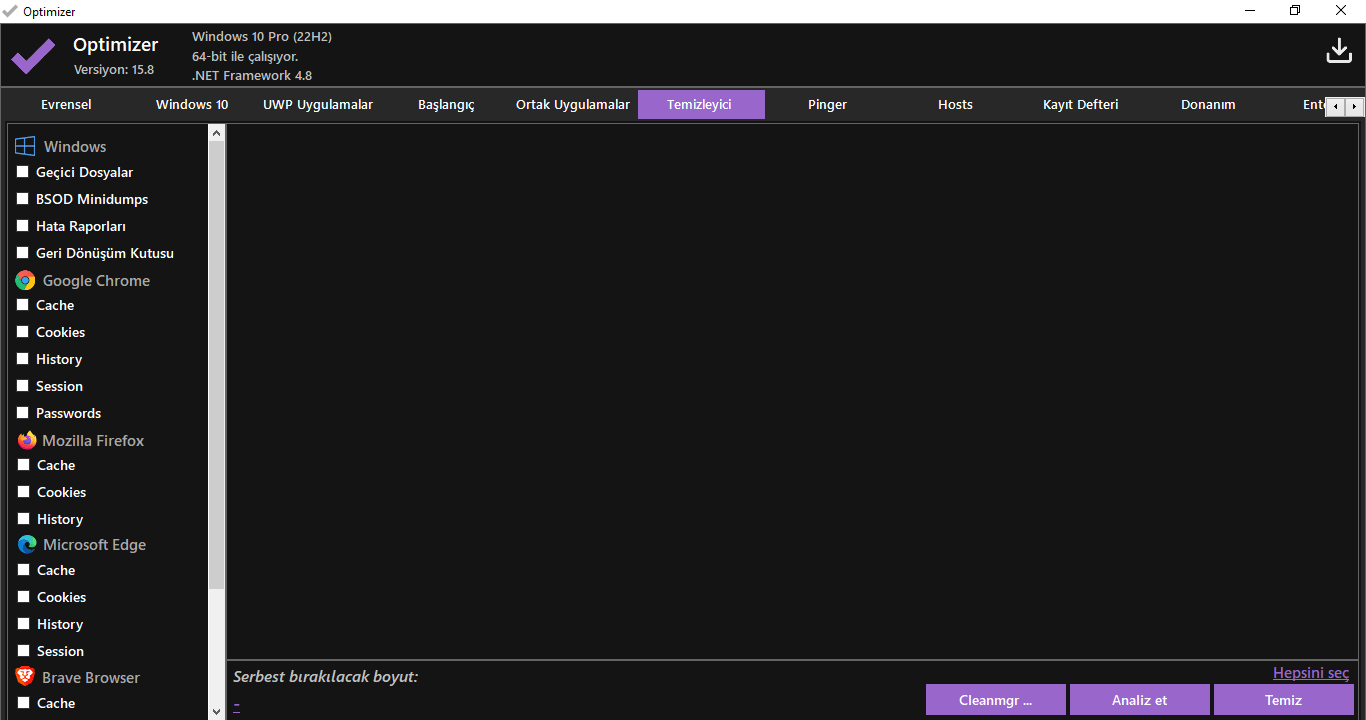The height and width of the screenshot is (720, 1366).
Task: Open Ortak Uygulamalar tab
Action: click(573, 105)
